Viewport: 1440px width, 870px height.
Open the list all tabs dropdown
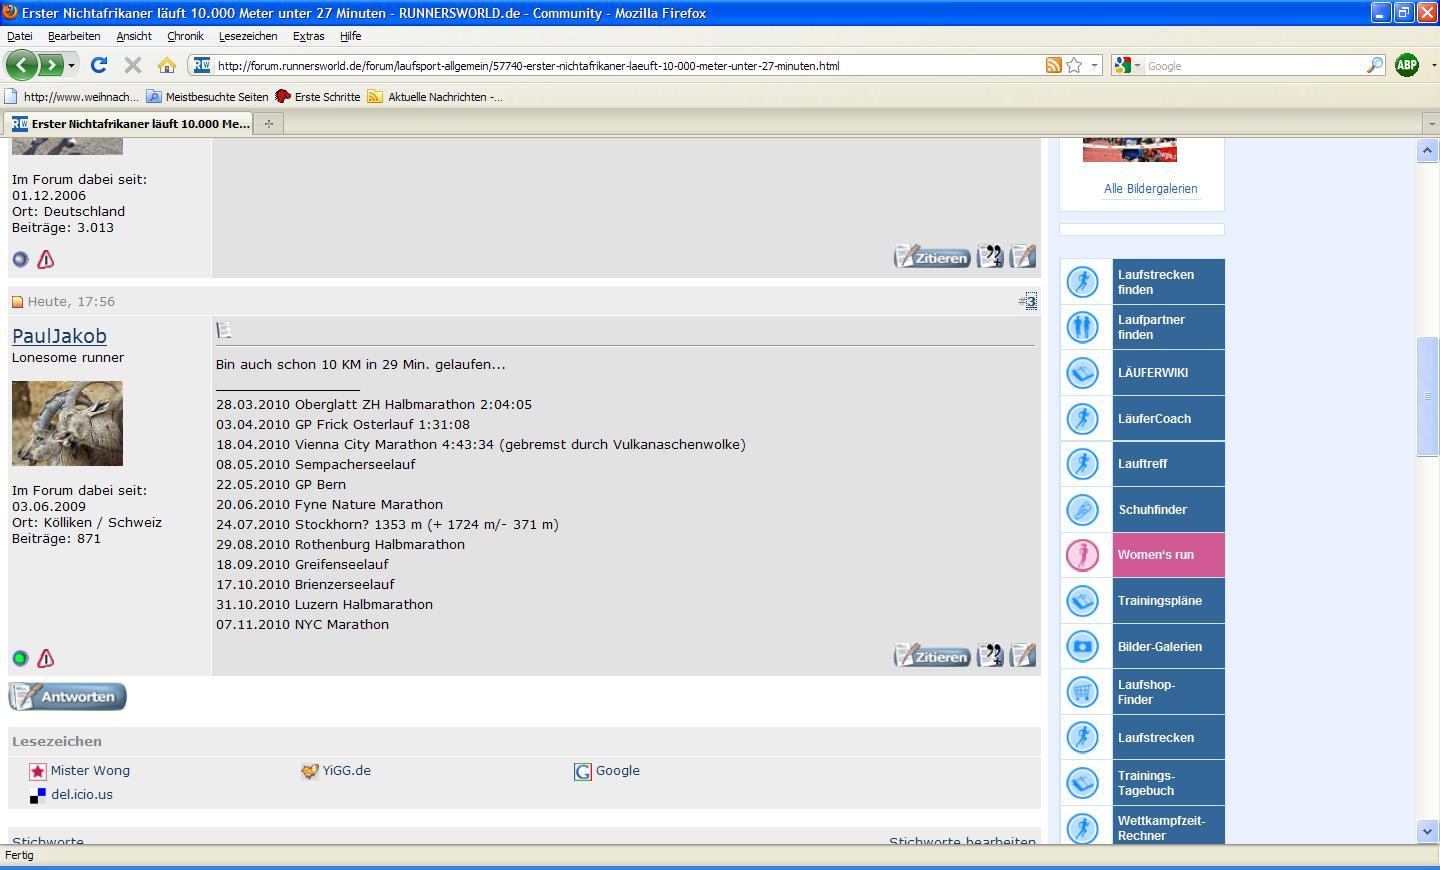[1430, 124]
